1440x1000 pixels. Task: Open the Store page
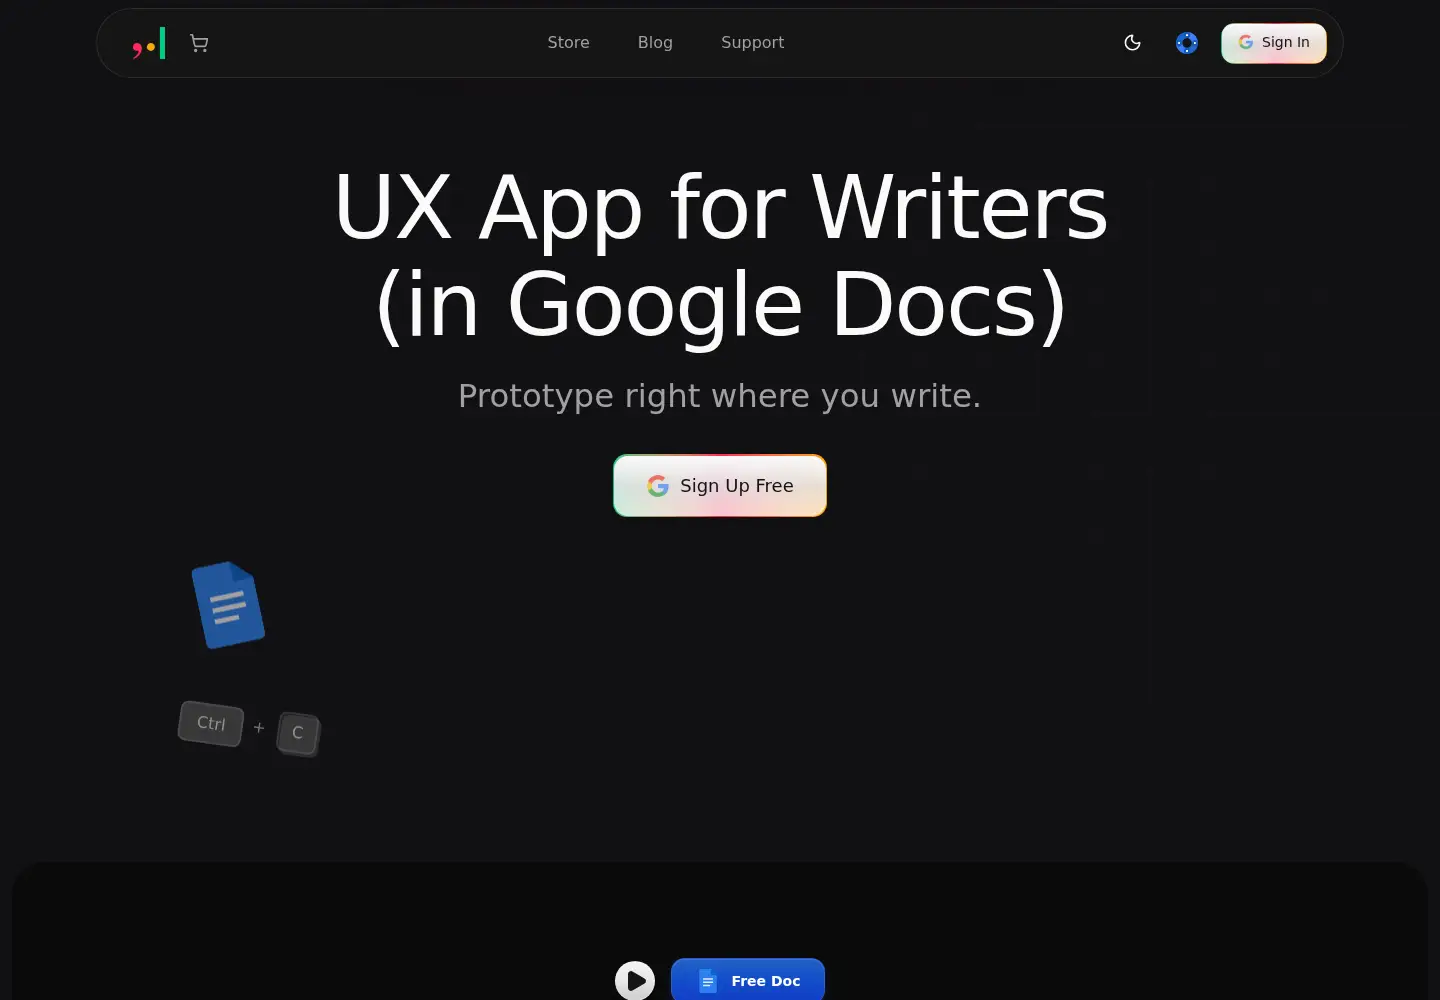tap(568, 43)
